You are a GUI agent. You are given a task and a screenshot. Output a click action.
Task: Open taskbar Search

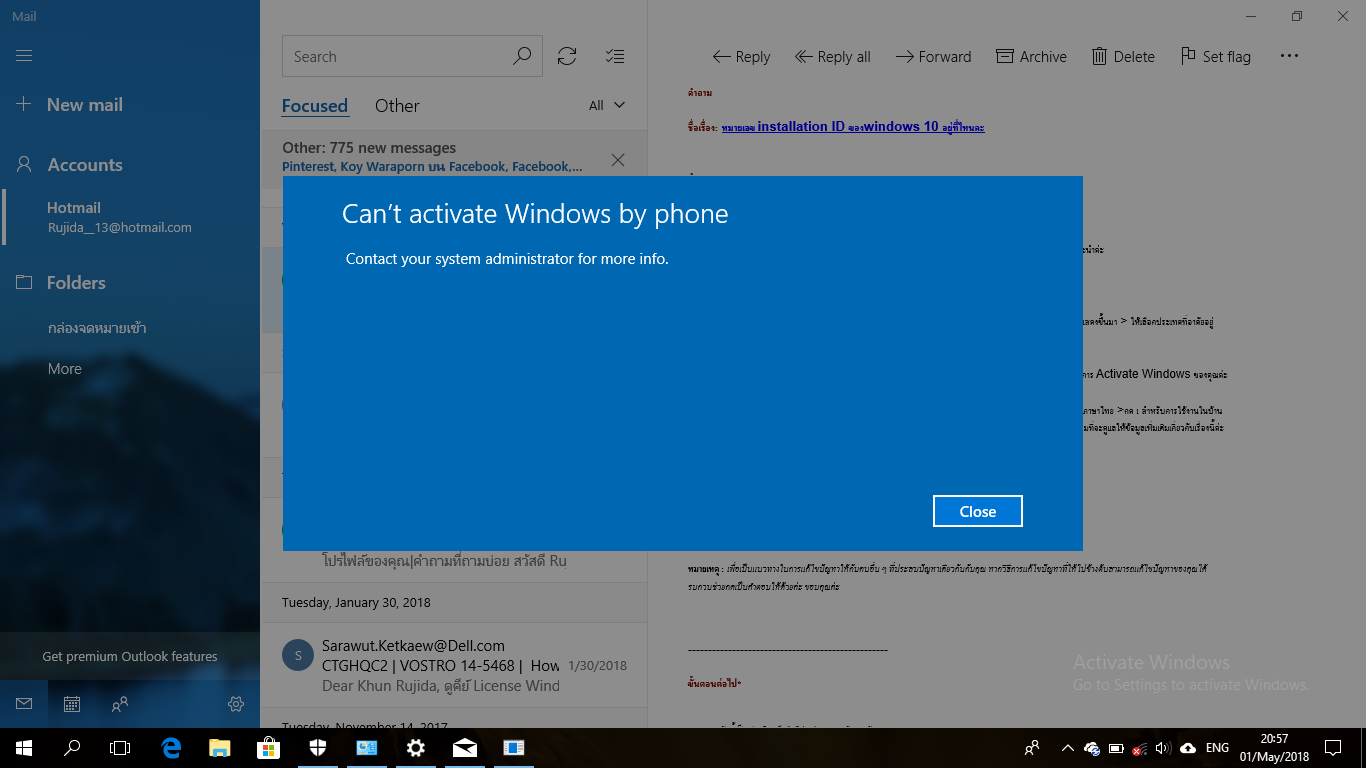click(x=72, y=748)
